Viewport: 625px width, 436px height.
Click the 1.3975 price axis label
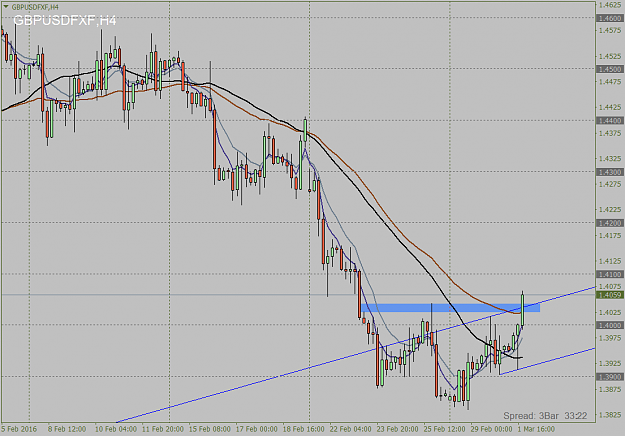coord(610,338)
